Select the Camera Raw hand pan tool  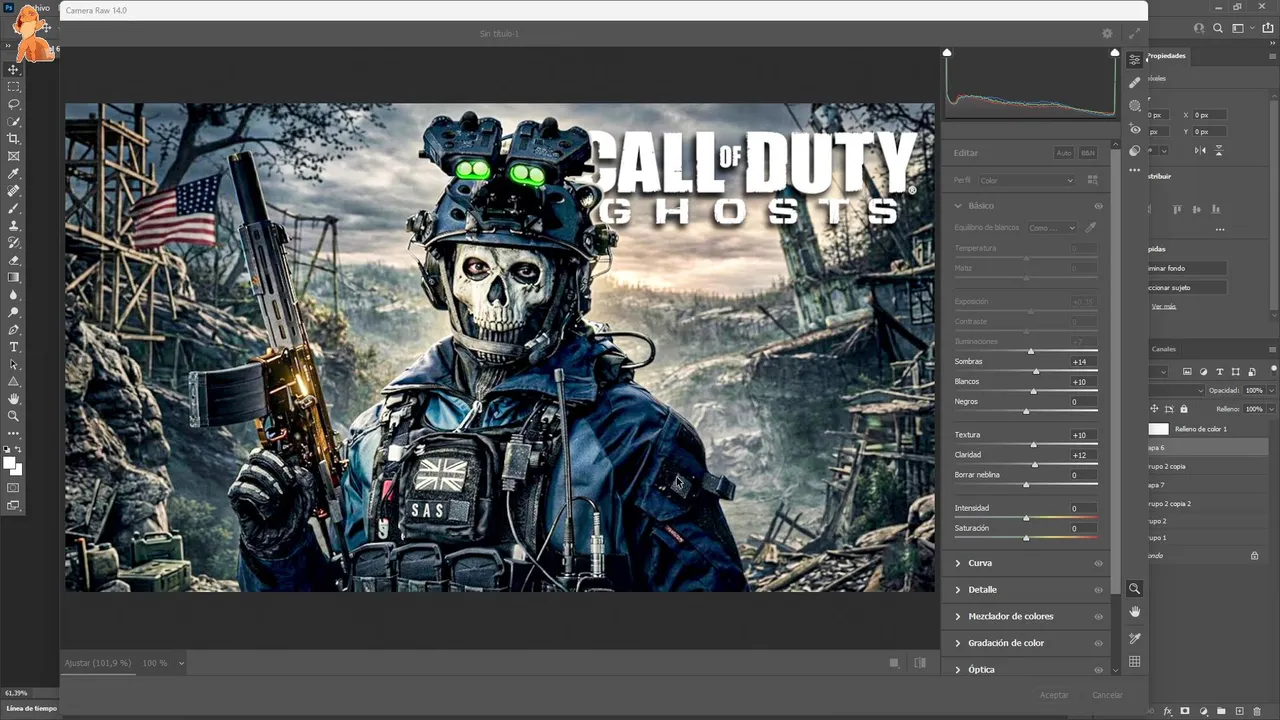(1134, 612)
